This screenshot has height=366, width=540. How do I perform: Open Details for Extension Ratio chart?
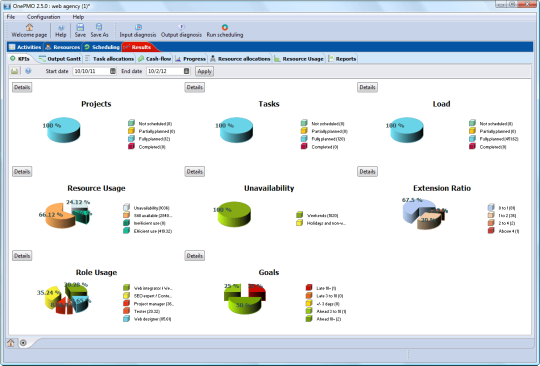(367, 171)
